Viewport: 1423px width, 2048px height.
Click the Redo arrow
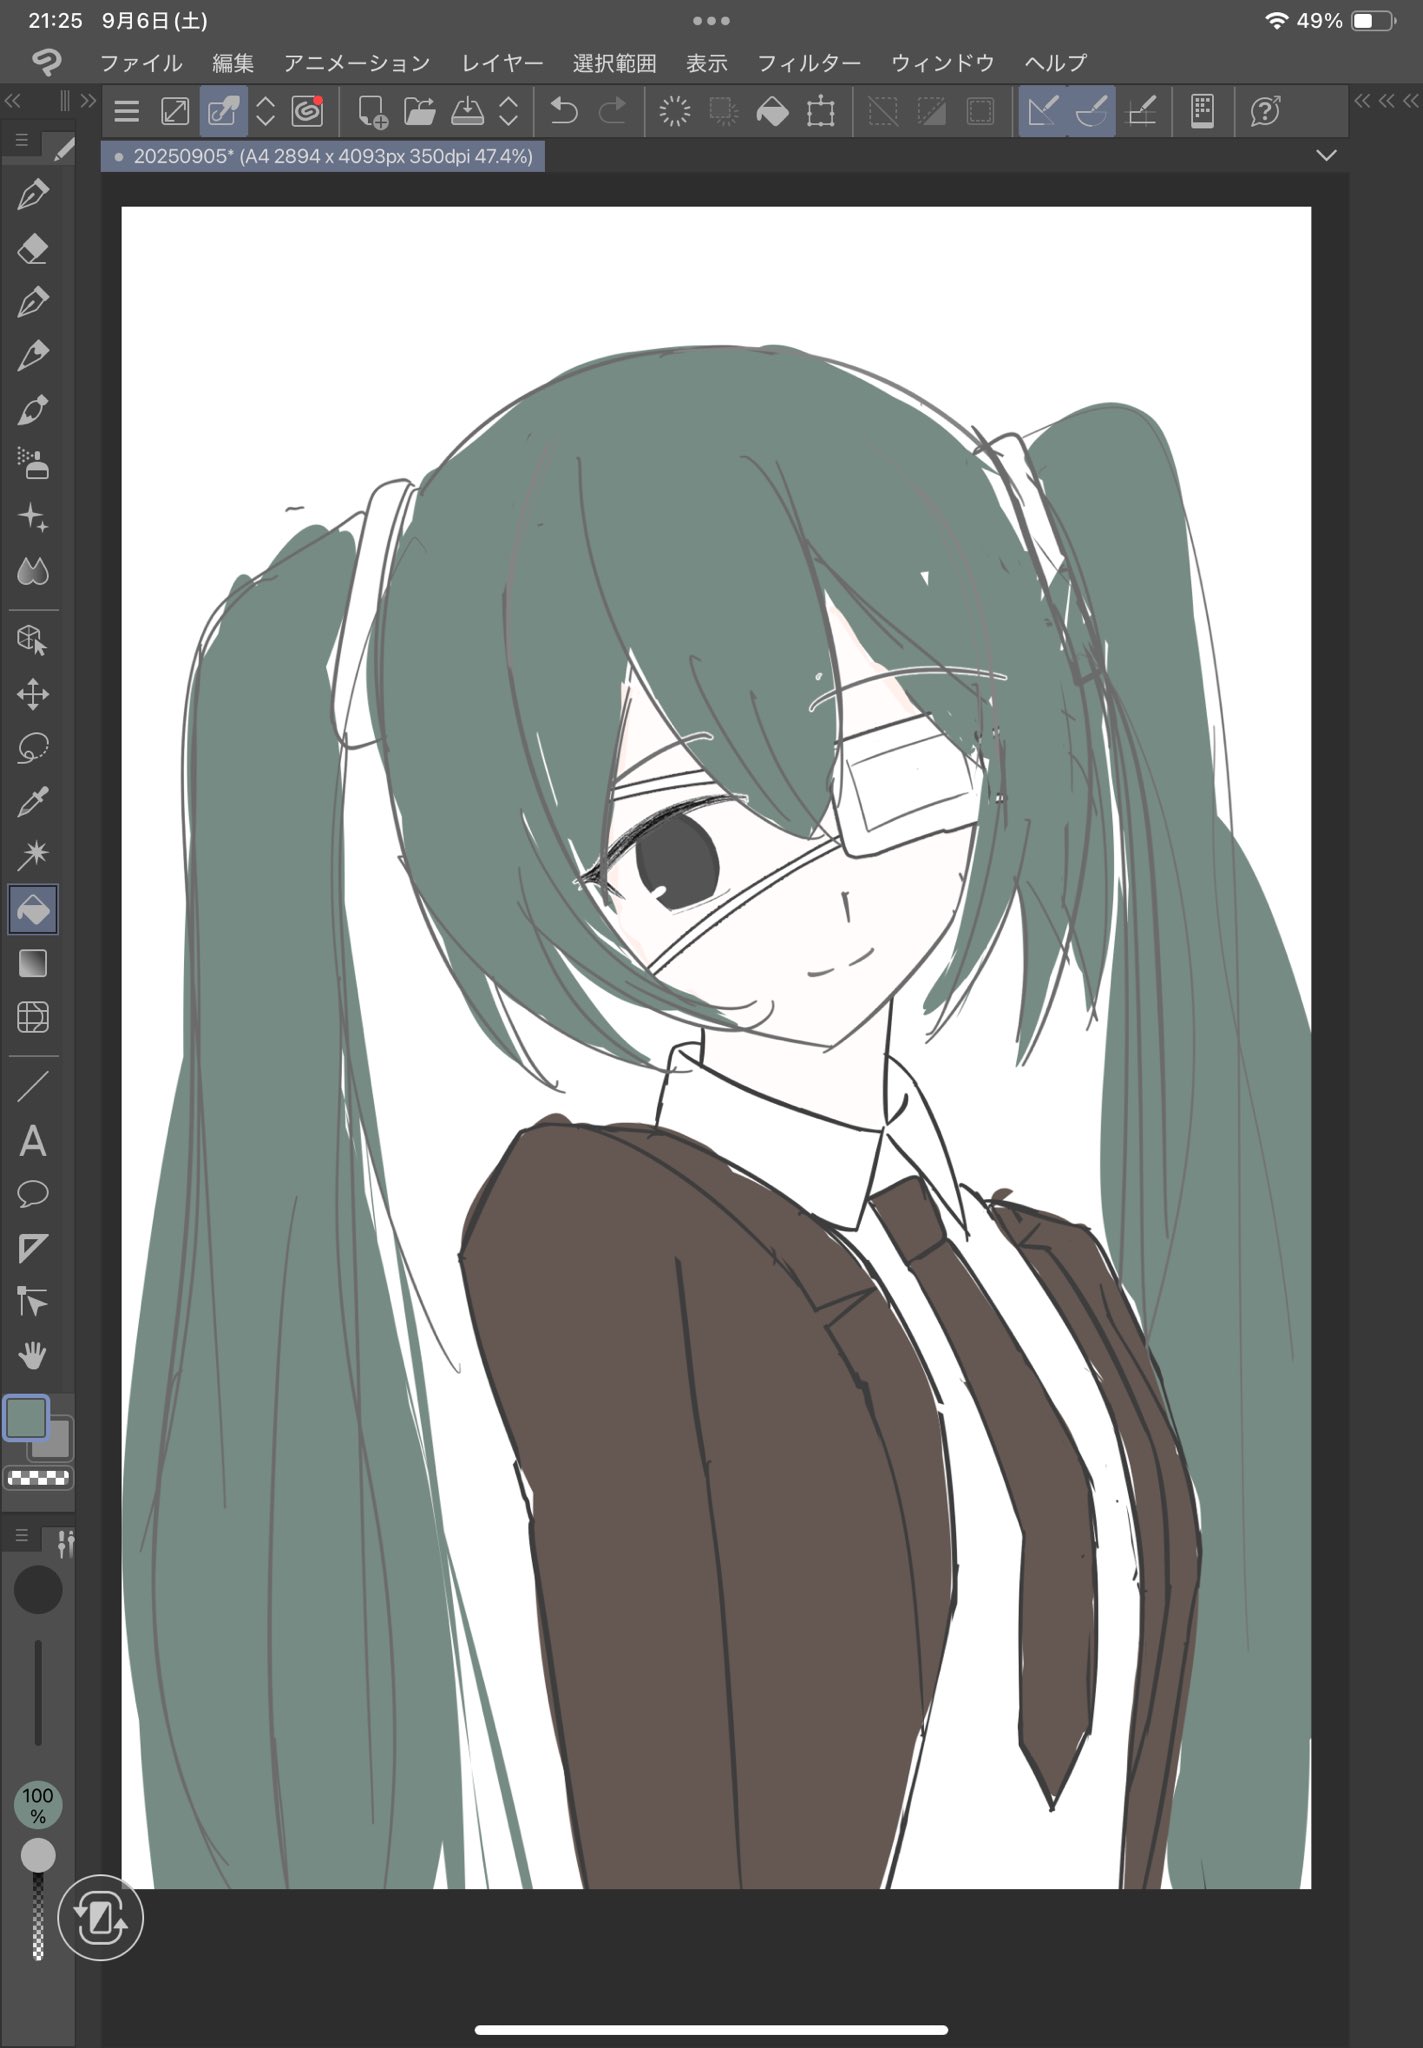pyautogui.click(x=612, y=111)
